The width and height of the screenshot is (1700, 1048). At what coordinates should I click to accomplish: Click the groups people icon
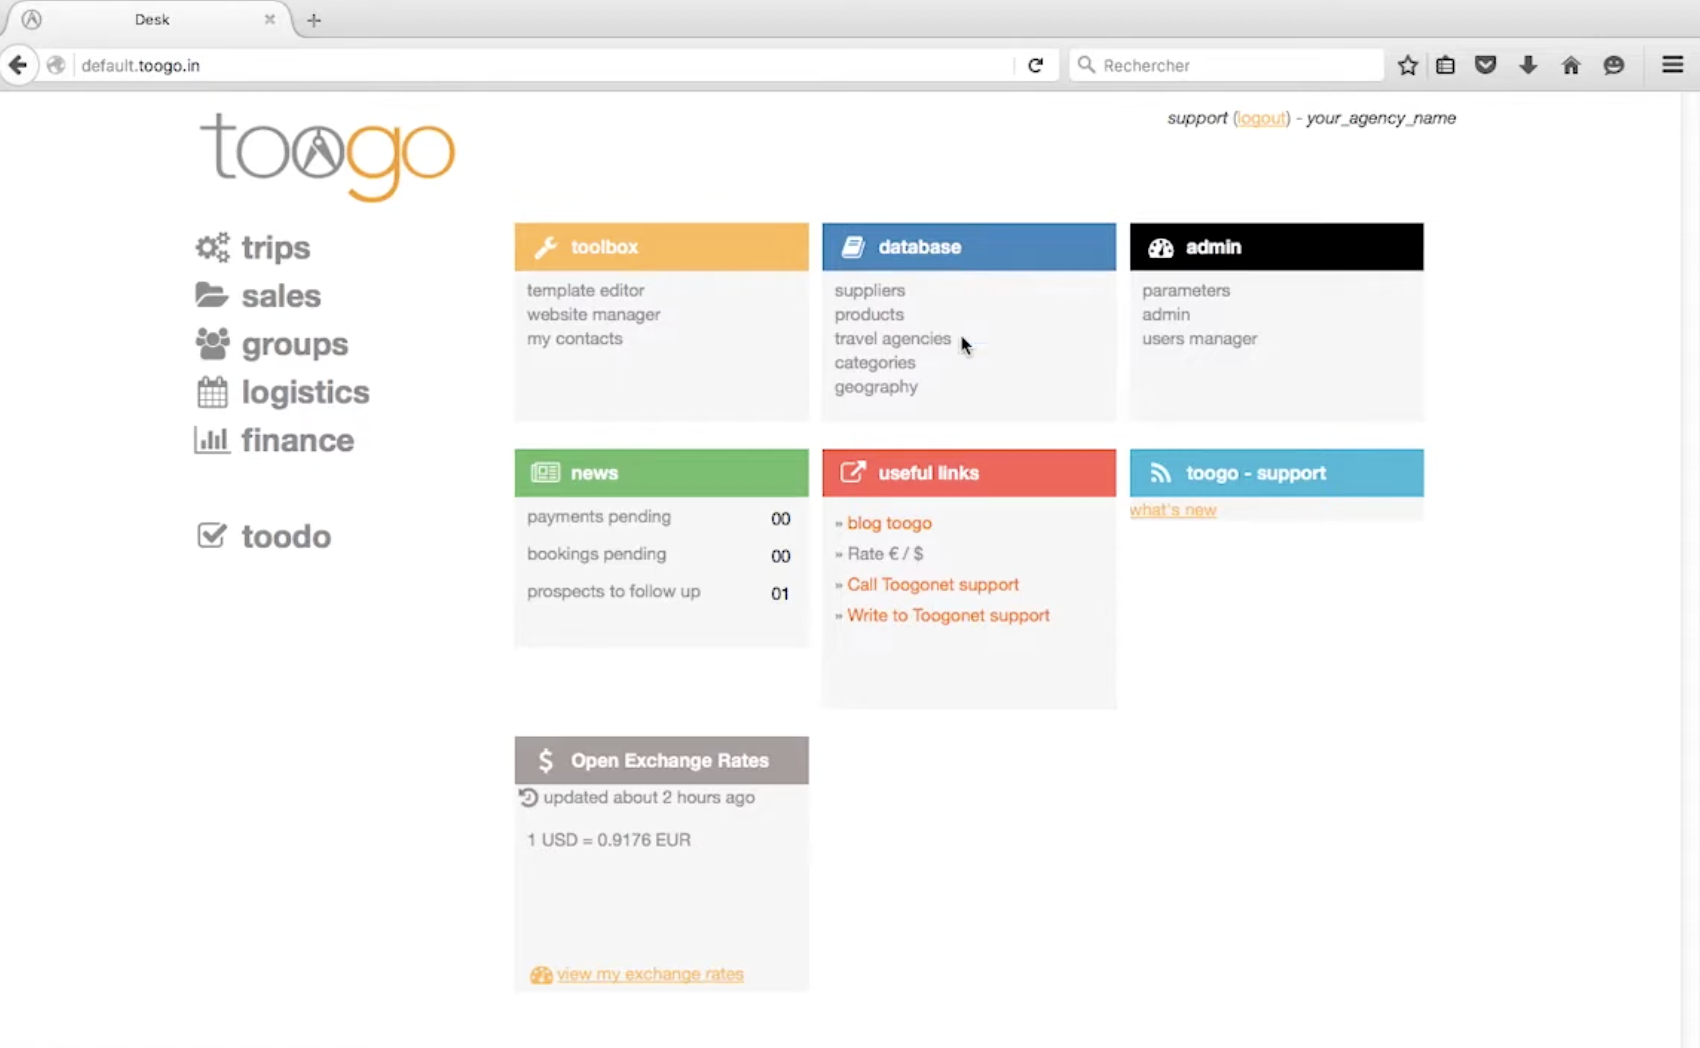click(211, 343)
